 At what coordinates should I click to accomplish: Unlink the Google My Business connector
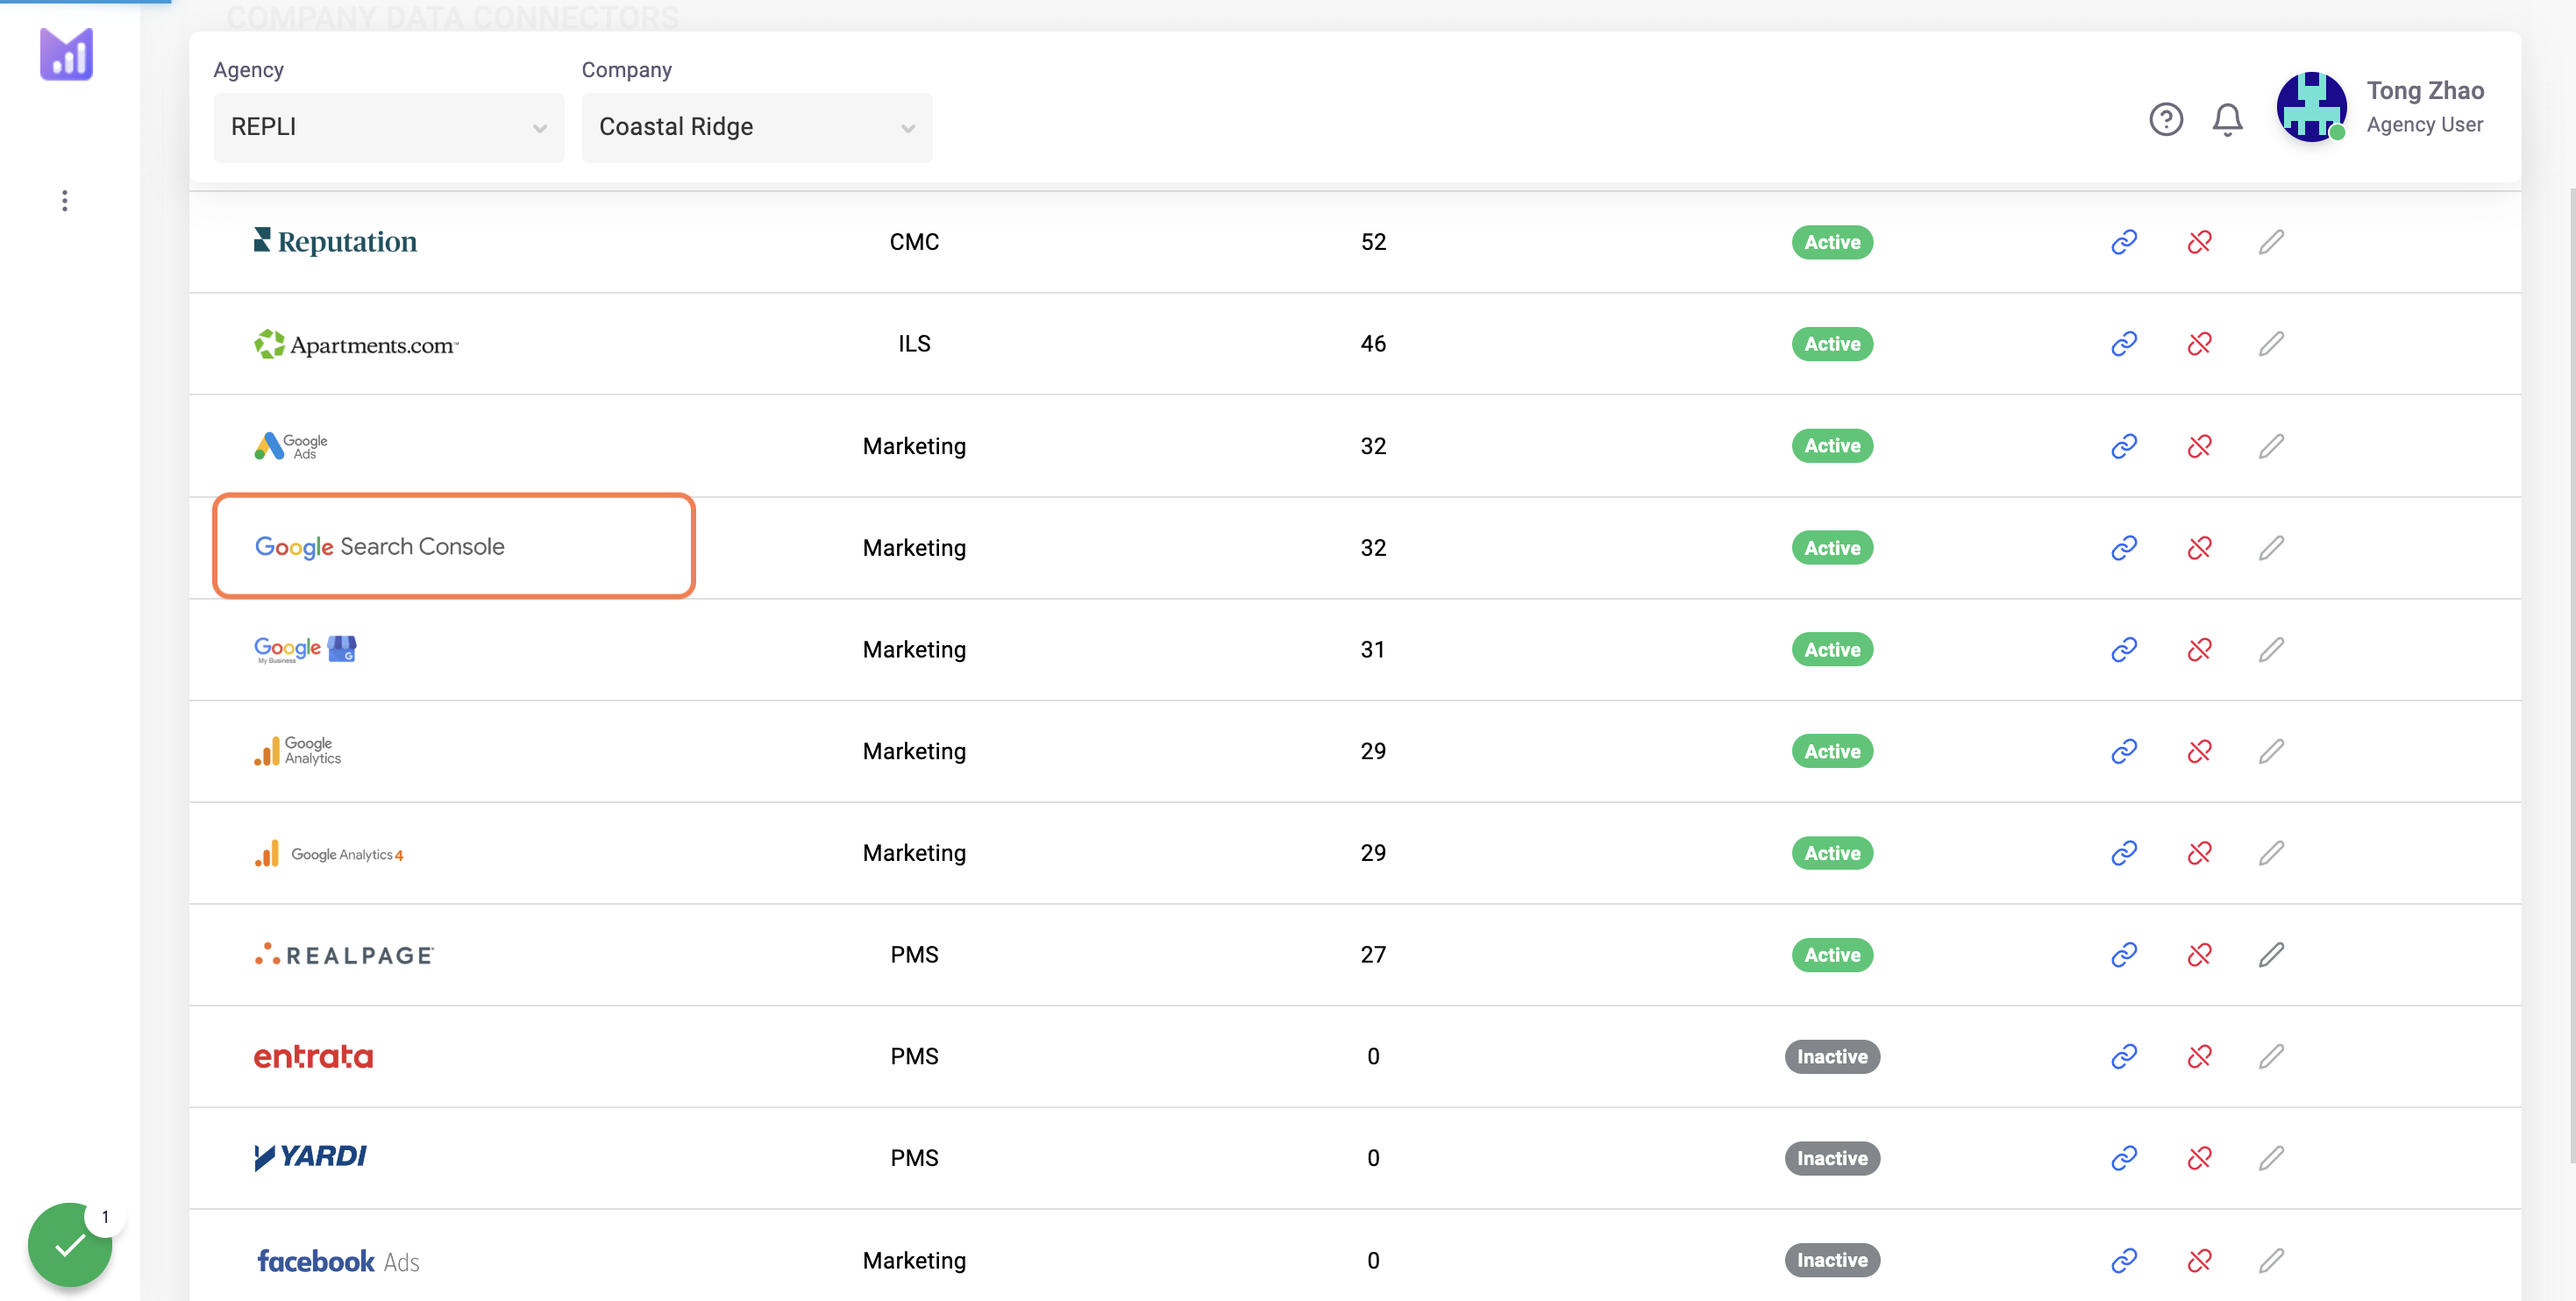[x=2199, y=650]
